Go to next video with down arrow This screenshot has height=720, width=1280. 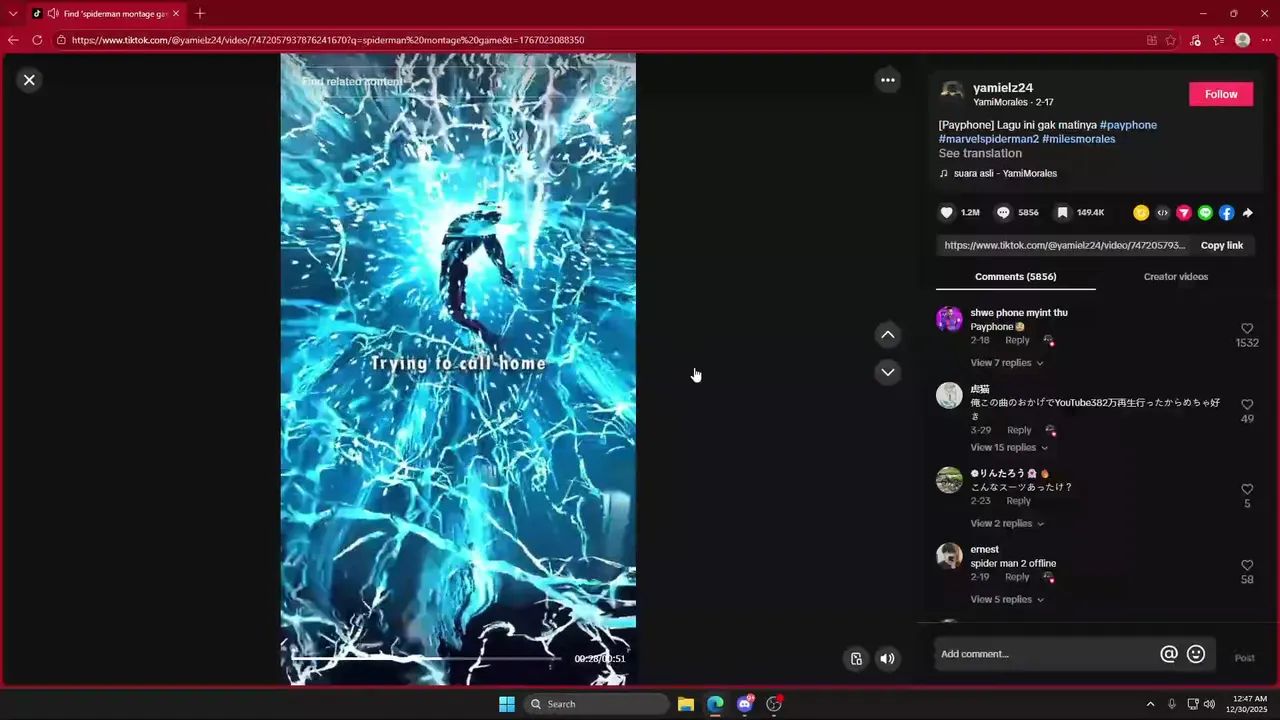(887, 372)
